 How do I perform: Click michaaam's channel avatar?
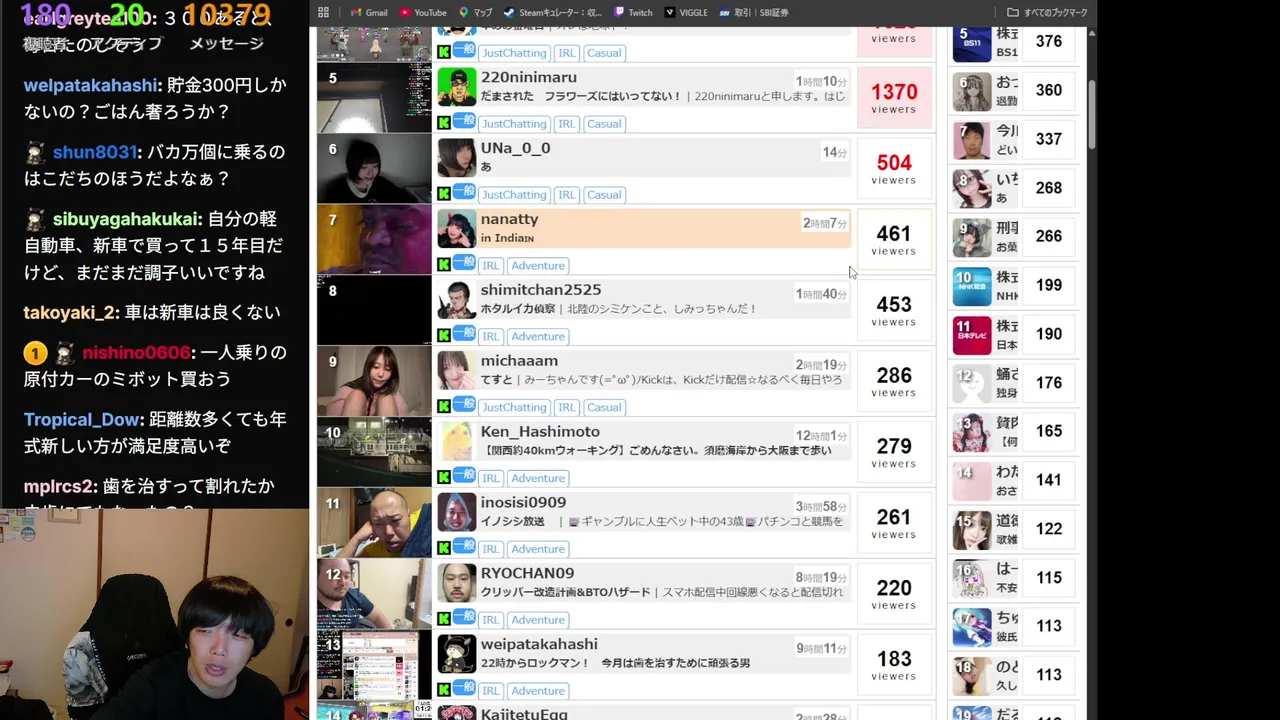coord(457,371)
